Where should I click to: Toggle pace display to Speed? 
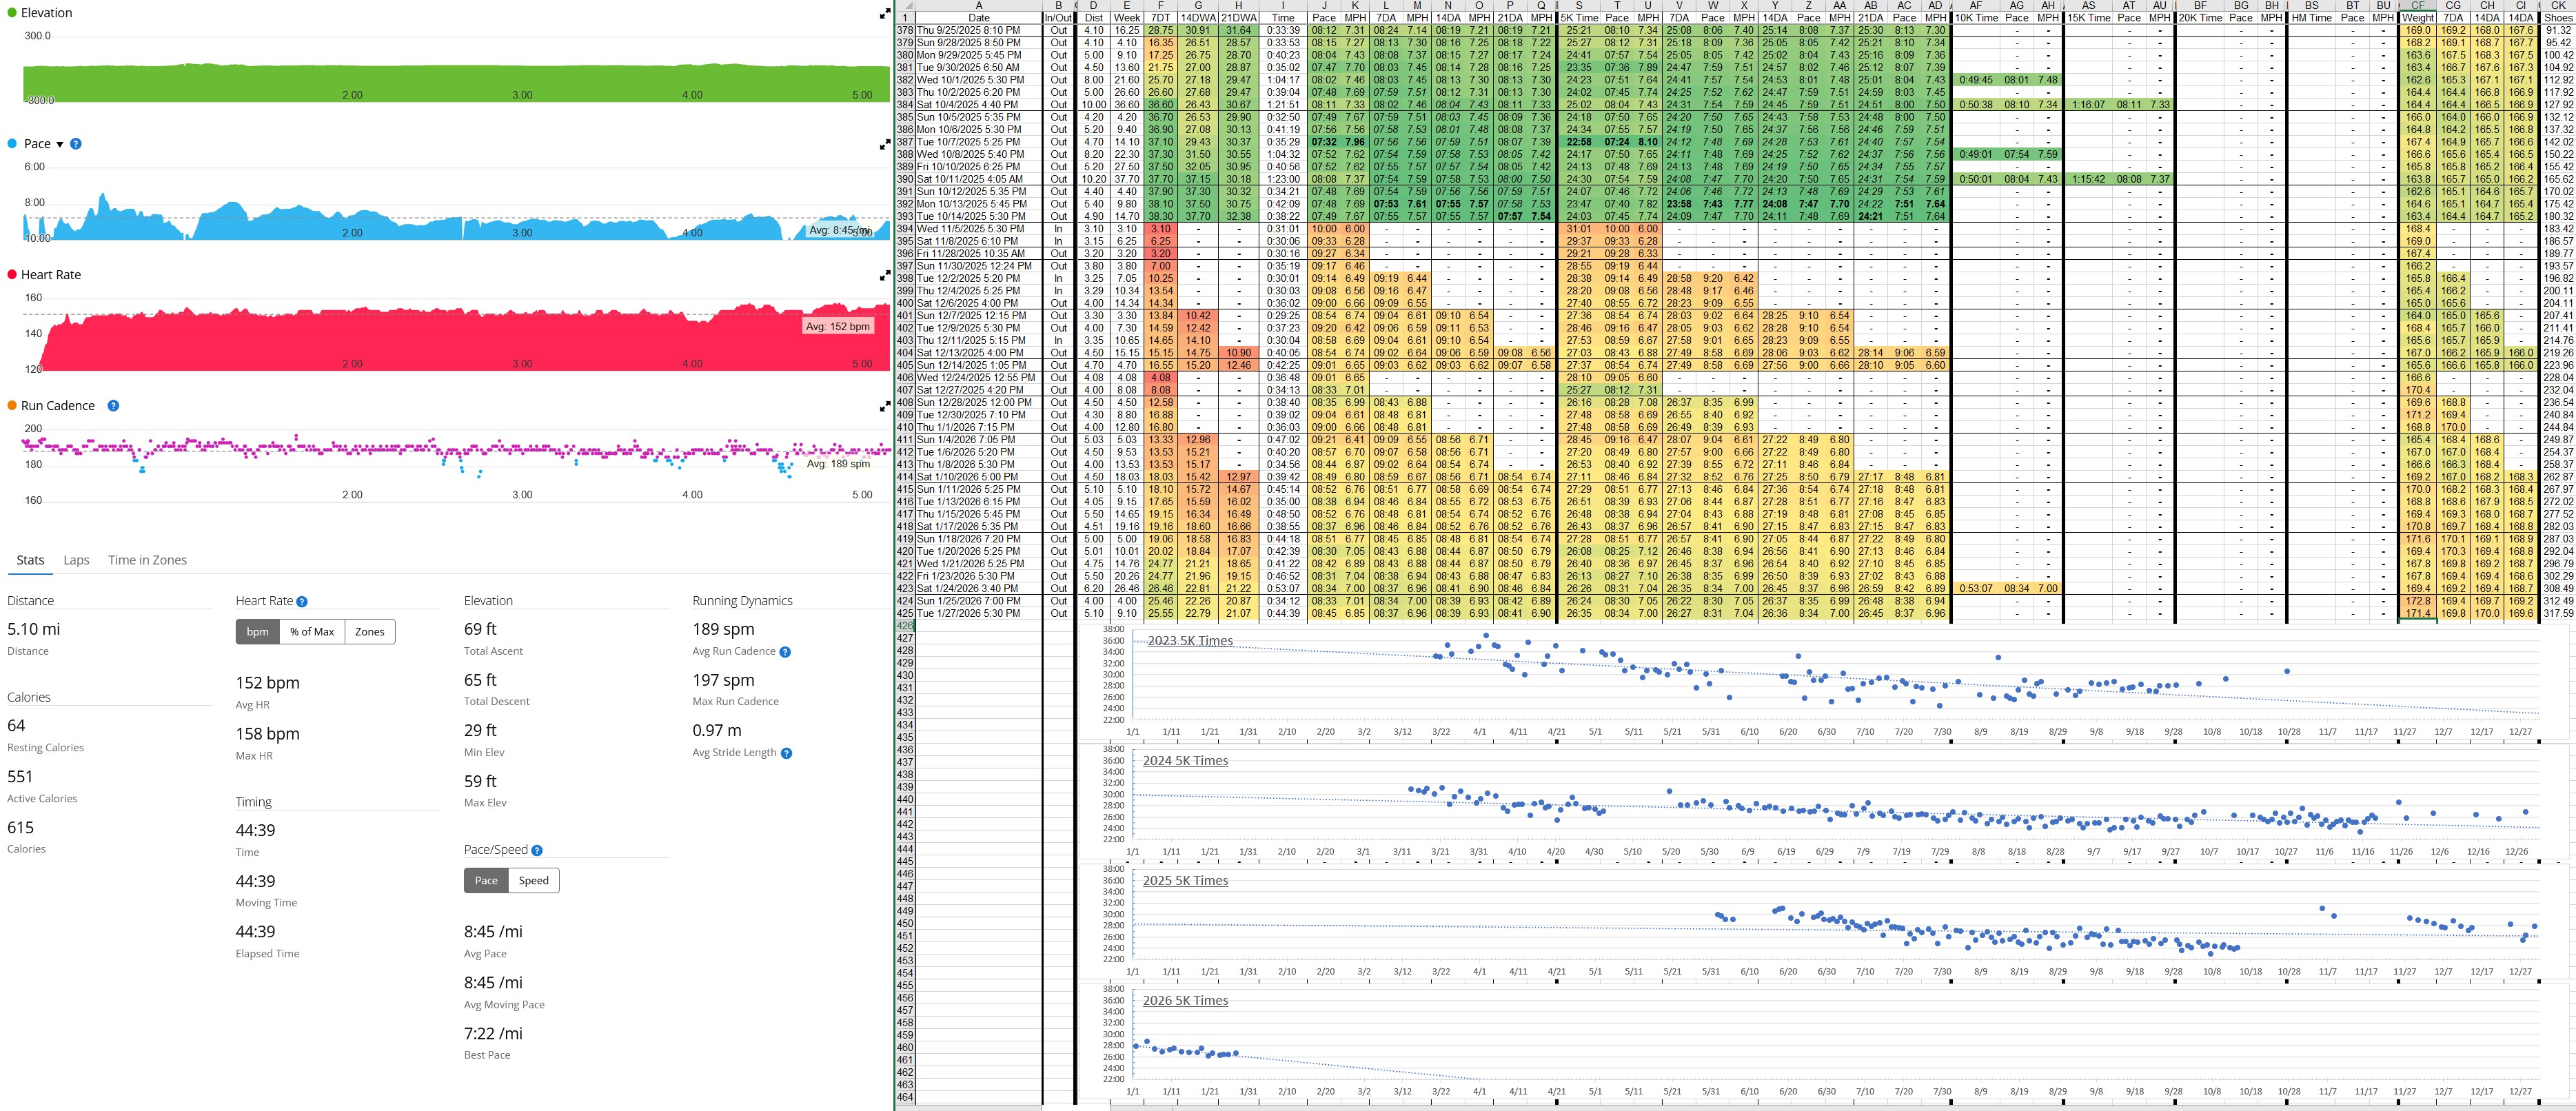[533, 881]
